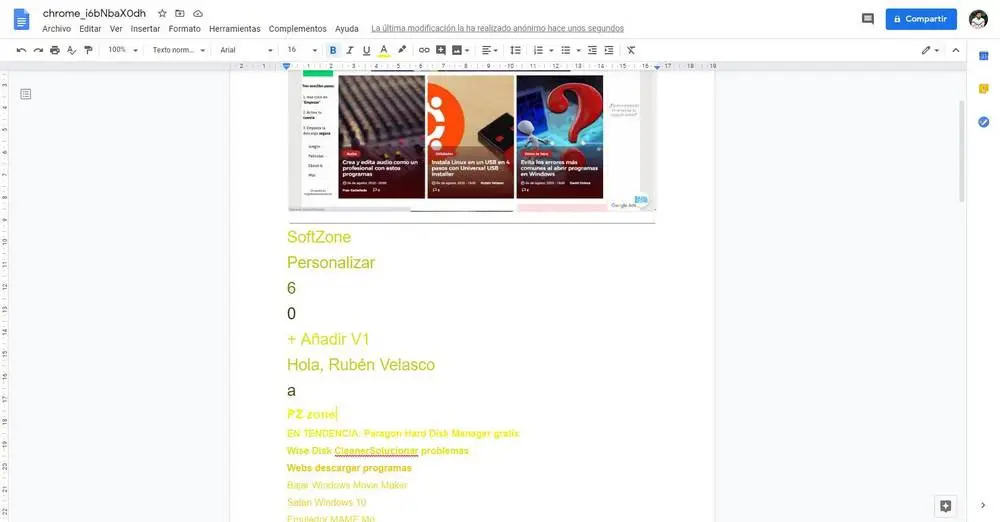Open the comment history icon
The width and height of the screenshot is (1000, 522).
pos(867,19)
